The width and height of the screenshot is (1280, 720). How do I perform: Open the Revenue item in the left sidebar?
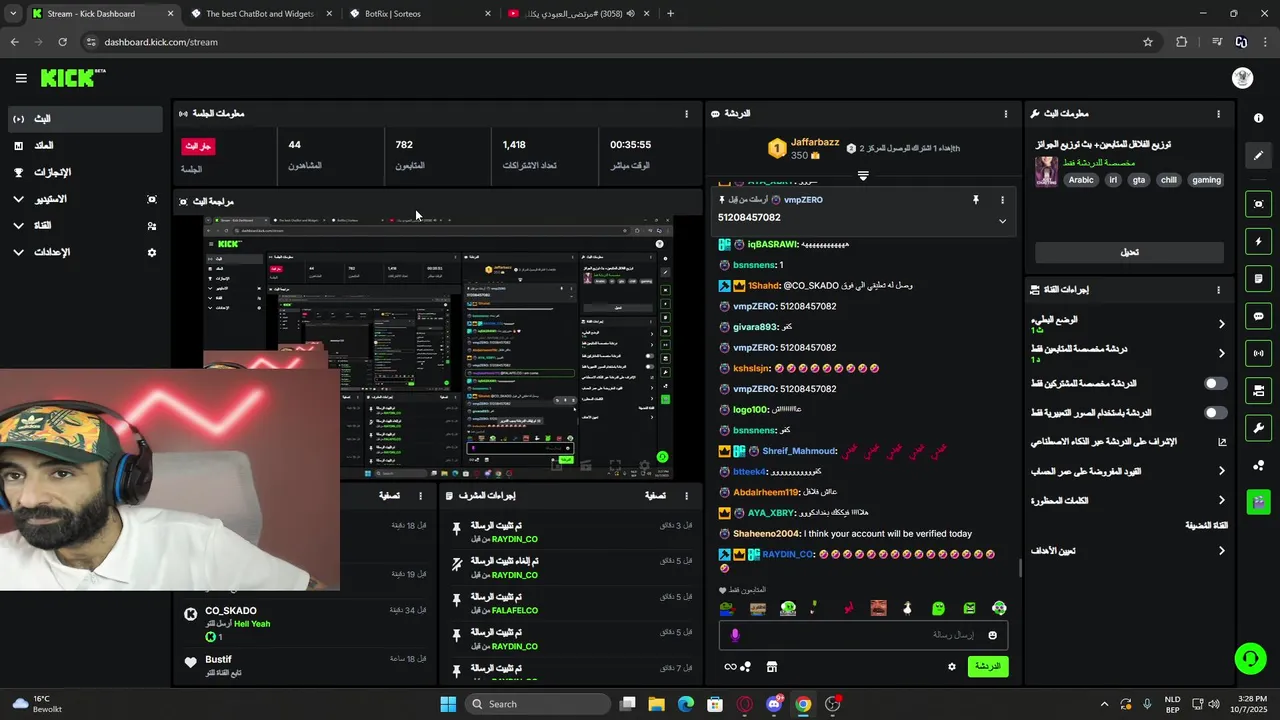point(84,146)
